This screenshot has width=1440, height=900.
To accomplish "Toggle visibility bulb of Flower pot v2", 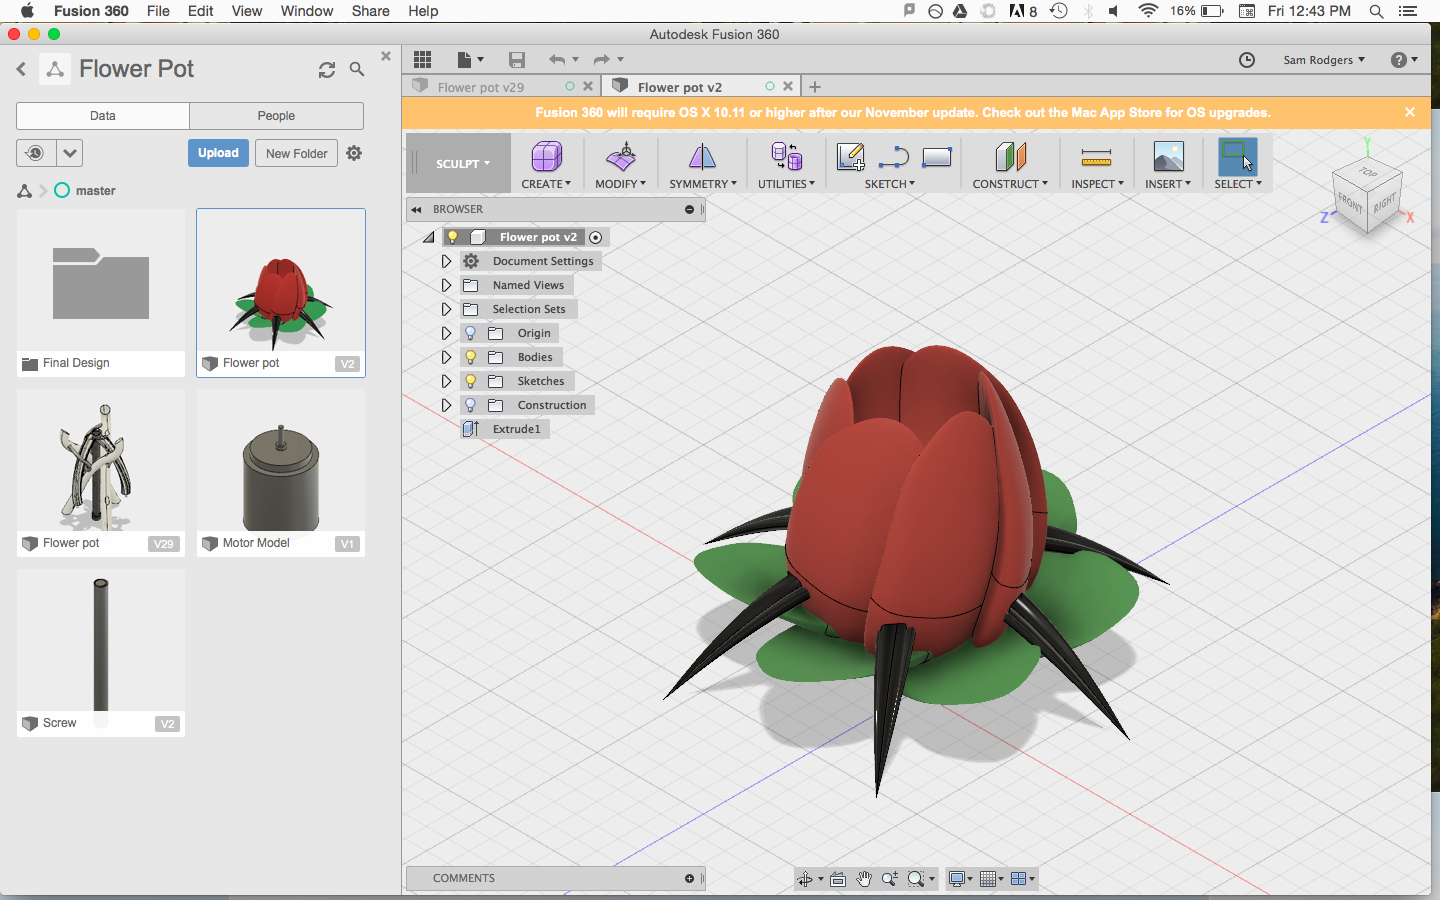I will pos(453,237).
